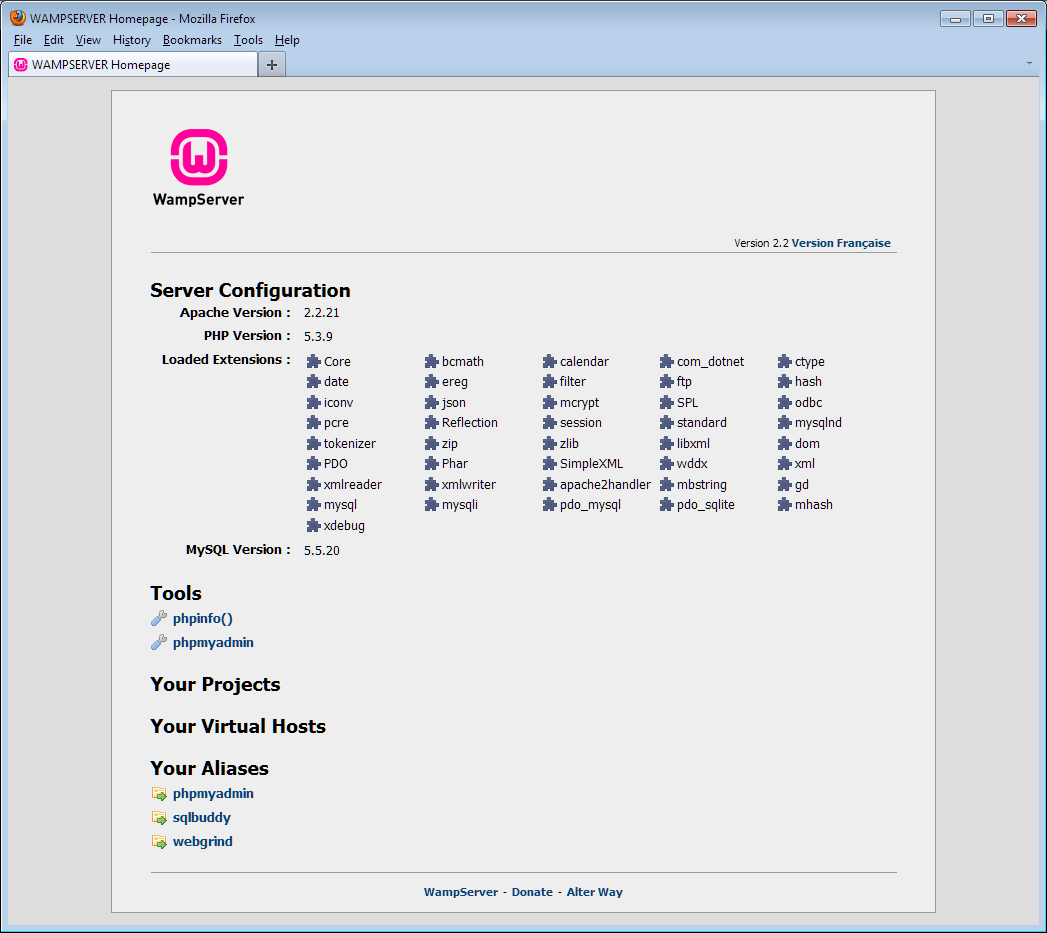Click the Server Configuration heading
The height and width of the screenshot is (933, 1047).
250,291
